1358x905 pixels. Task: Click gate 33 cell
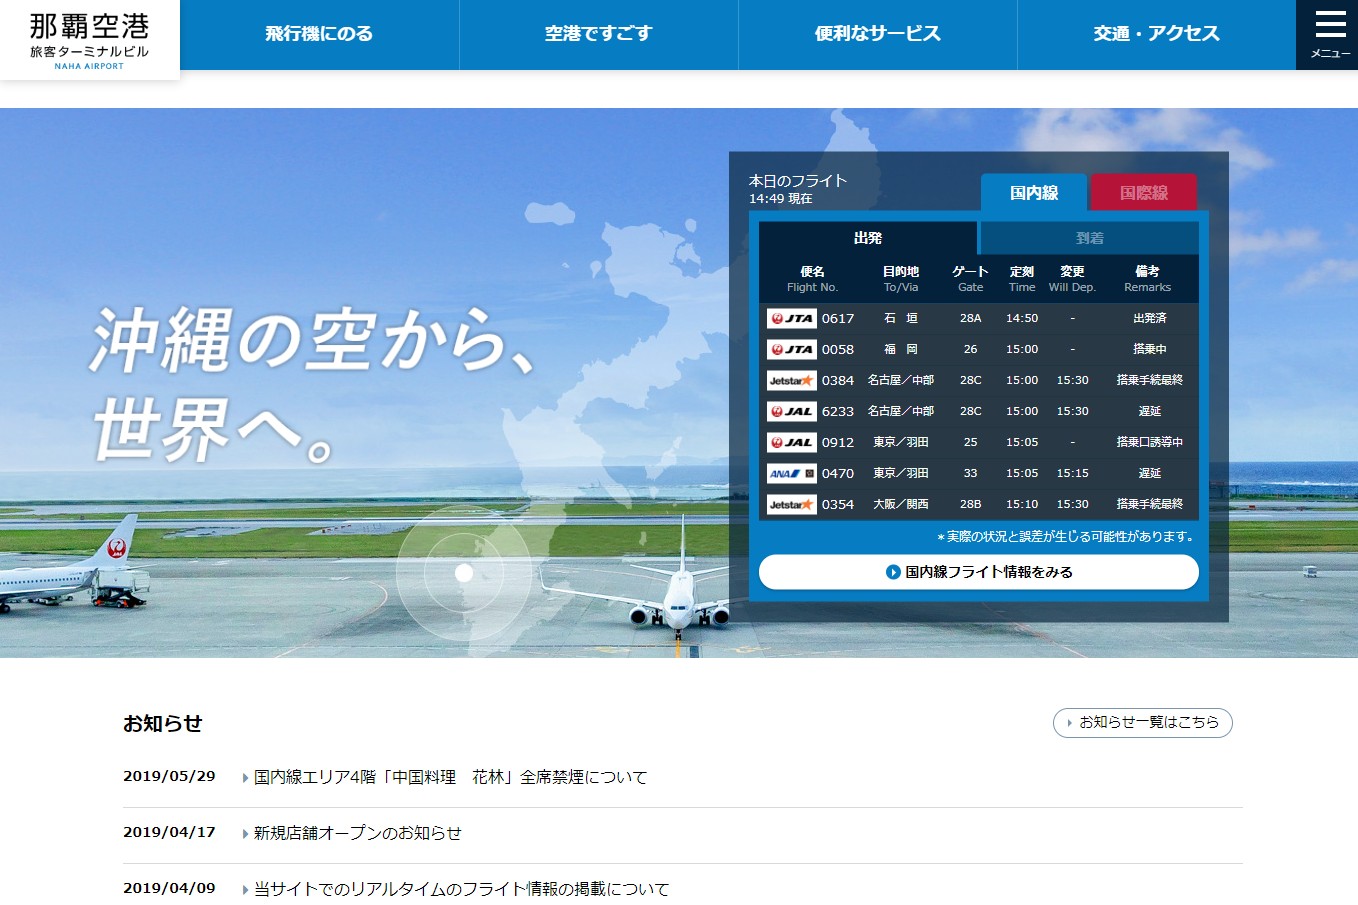pyautogui.click(x=970, y=473)
